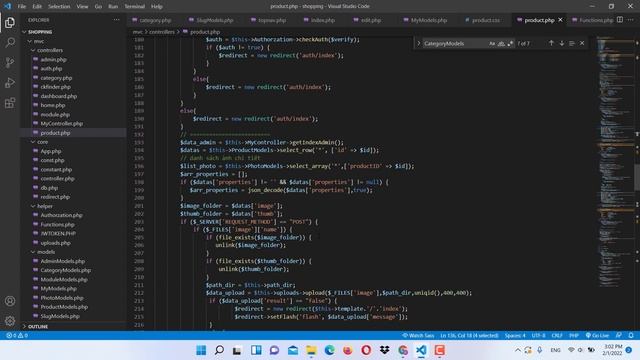Screen dimensions: 640x360
Task: Open ProductModels.php in the explorer
Action: [x=64, y=307]
